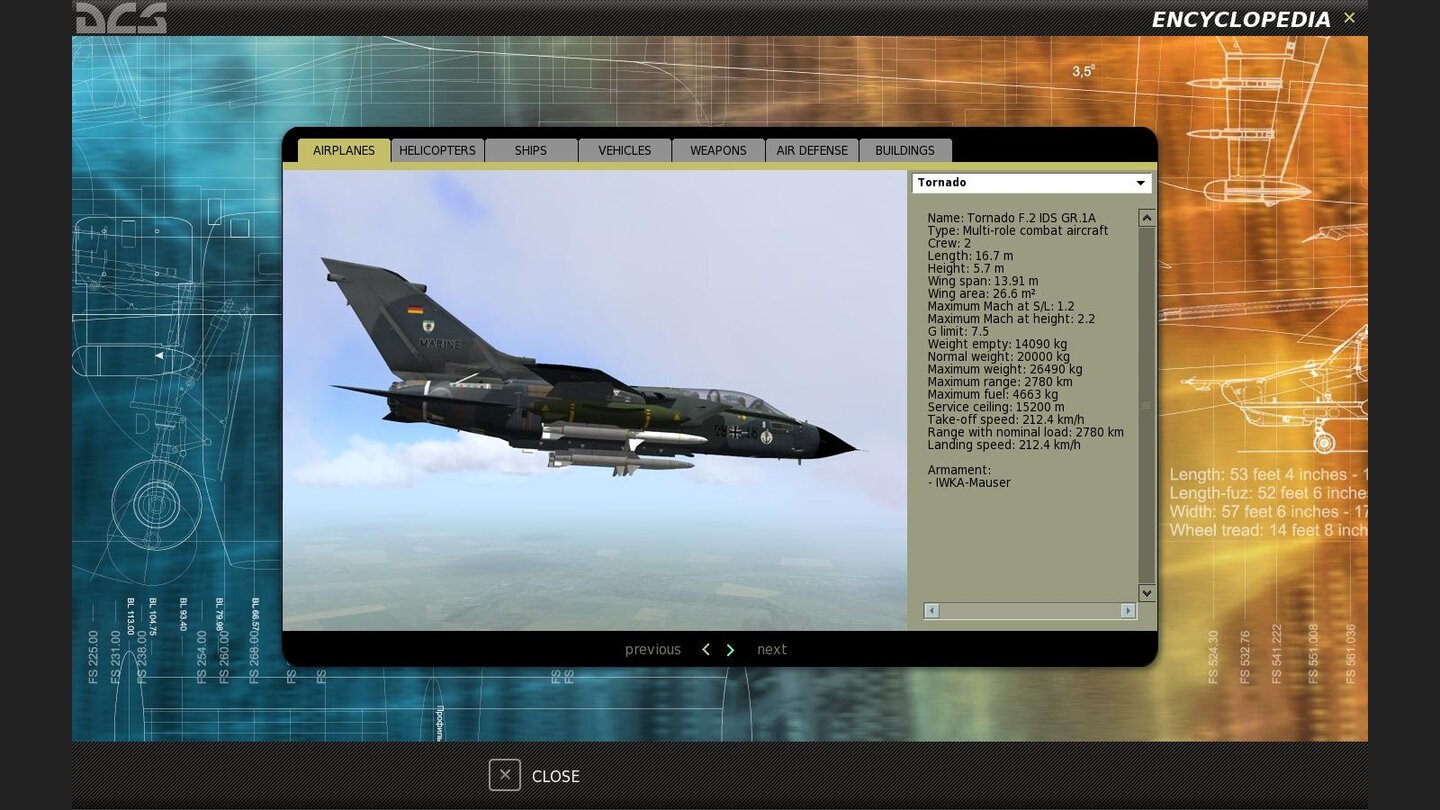This screenshot has width=1440, height=810.
Task: Click the 'previous' text link
Action: tap(653, 650)
